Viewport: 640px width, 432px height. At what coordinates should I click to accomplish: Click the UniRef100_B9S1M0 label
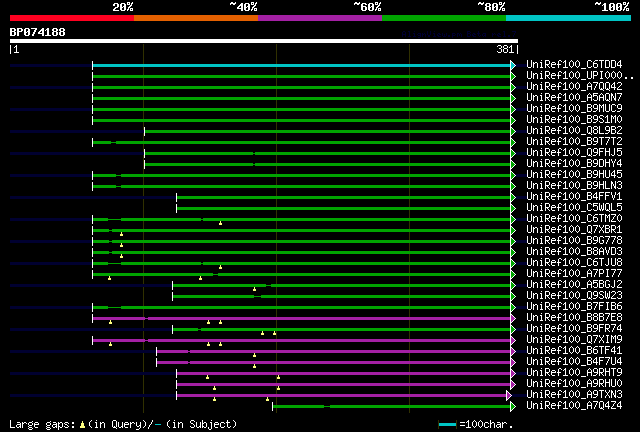(x=574, y=120)
